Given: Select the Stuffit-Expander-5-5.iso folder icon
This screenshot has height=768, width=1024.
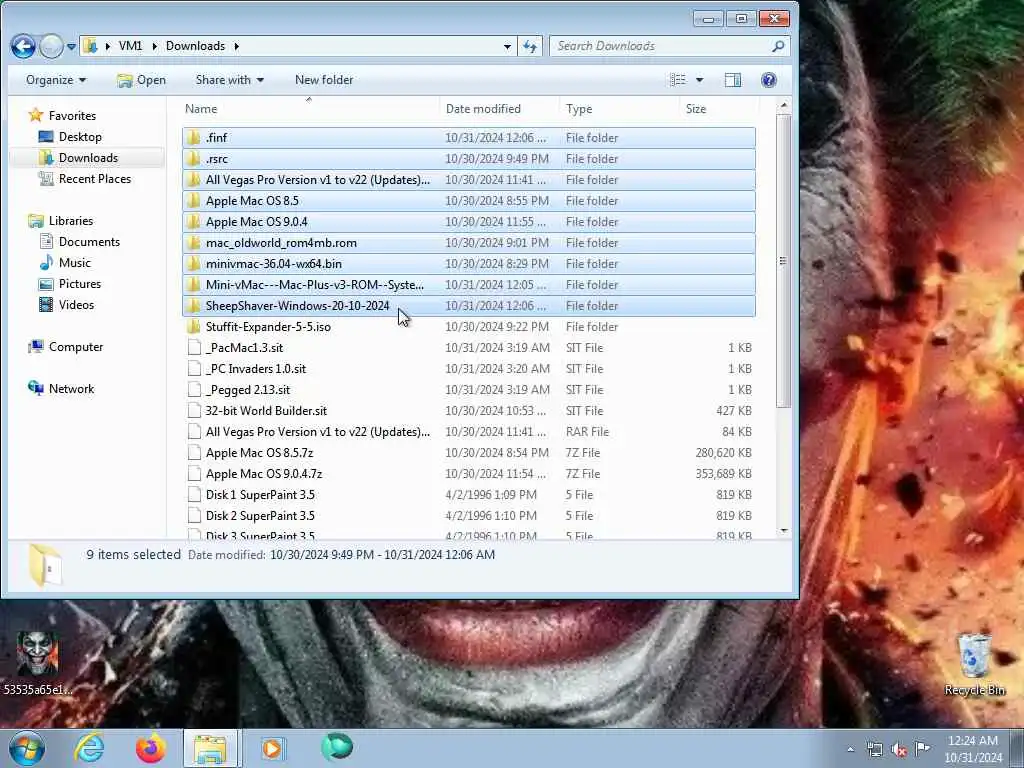Looking at the screenshot, I should point(193,327).
